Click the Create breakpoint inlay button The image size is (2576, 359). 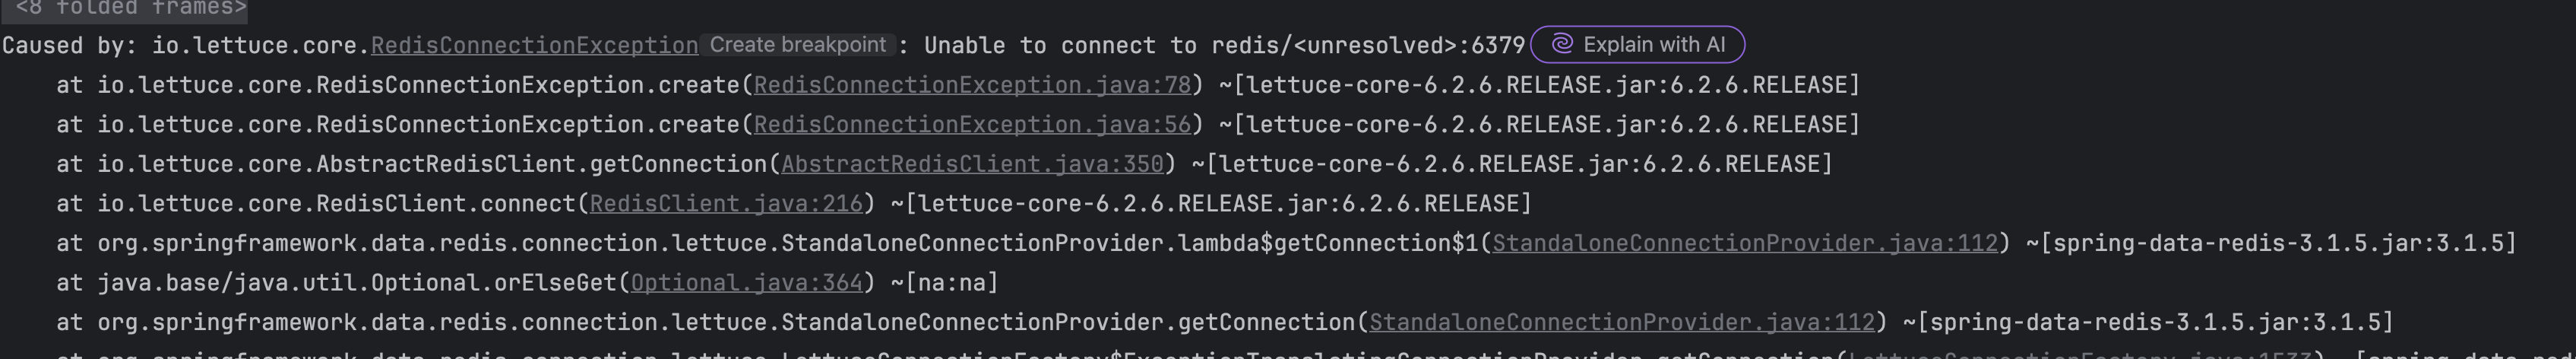tap(797, 45)
